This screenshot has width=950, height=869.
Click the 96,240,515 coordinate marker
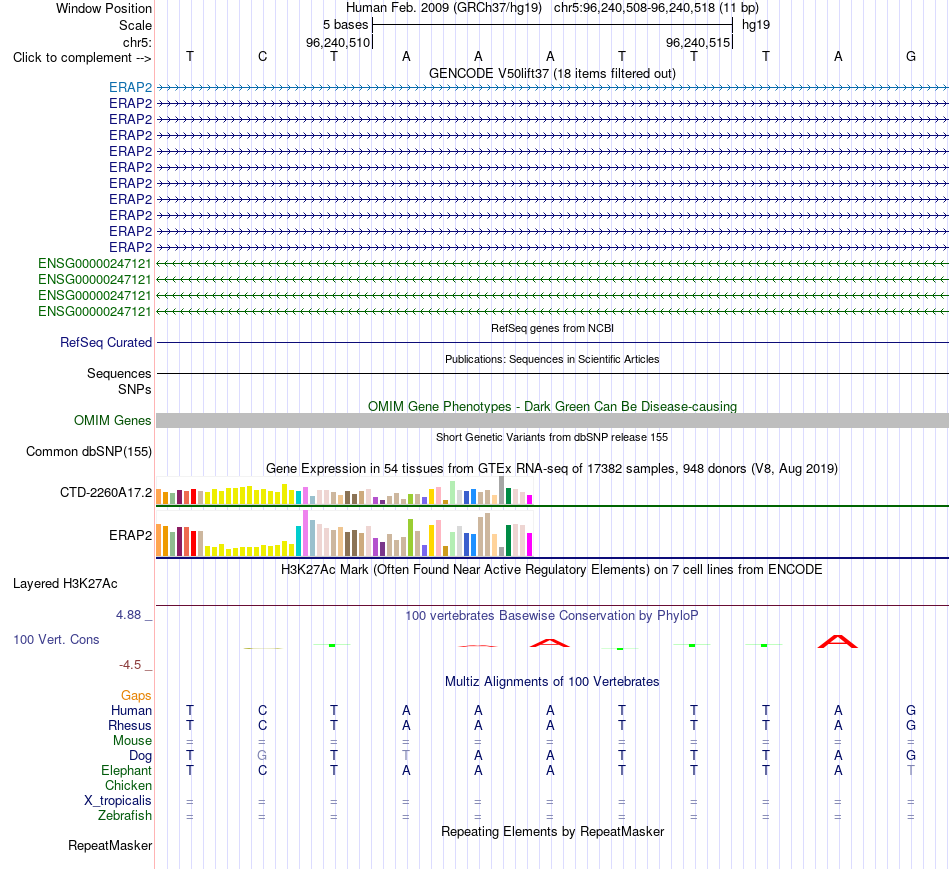(x=697, y=42)
